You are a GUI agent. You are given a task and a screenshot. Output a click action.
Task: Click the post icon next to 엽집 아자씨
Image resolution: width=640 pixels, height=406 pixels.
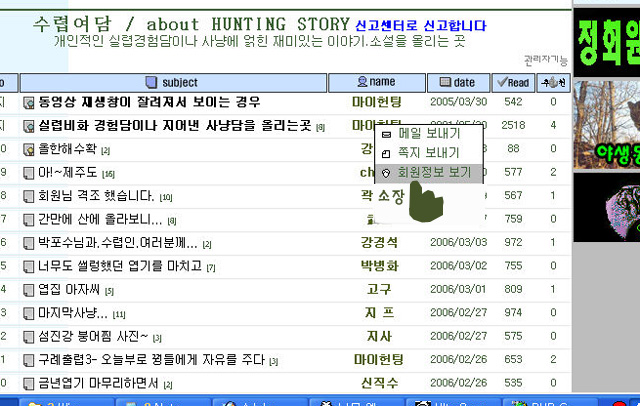tap(29, 290)
